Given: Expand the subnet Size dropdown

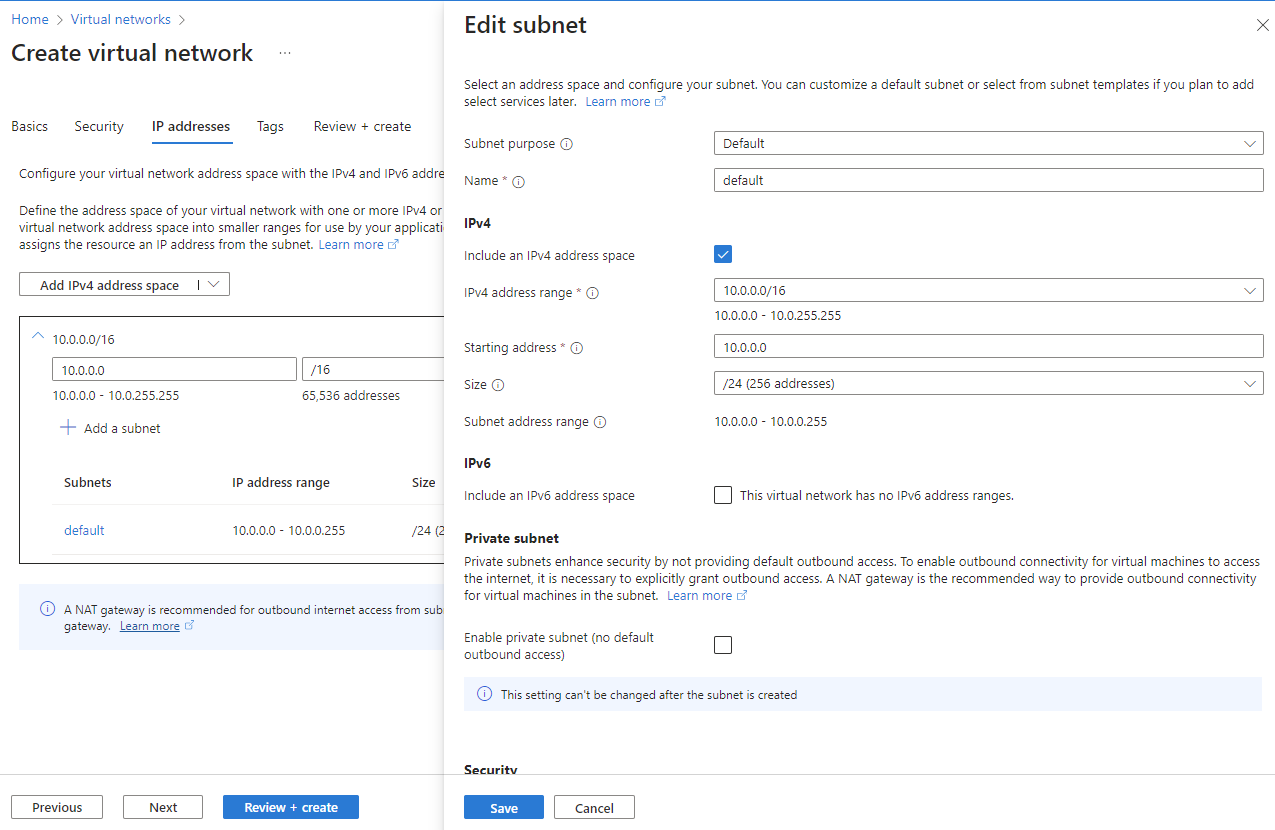Looking at the screenshot, I should coord(988,383).
